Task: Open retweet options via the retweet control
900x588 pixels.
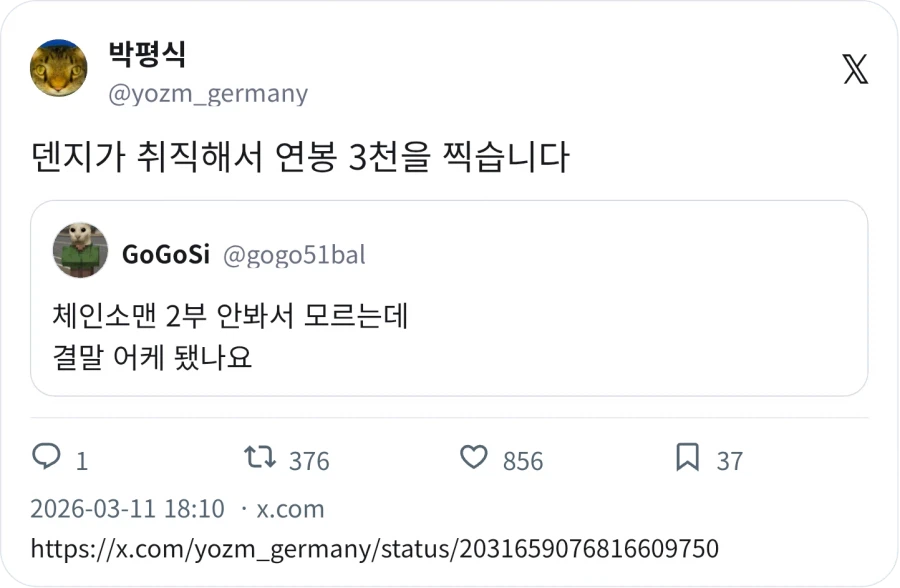Action: [261, 459]
